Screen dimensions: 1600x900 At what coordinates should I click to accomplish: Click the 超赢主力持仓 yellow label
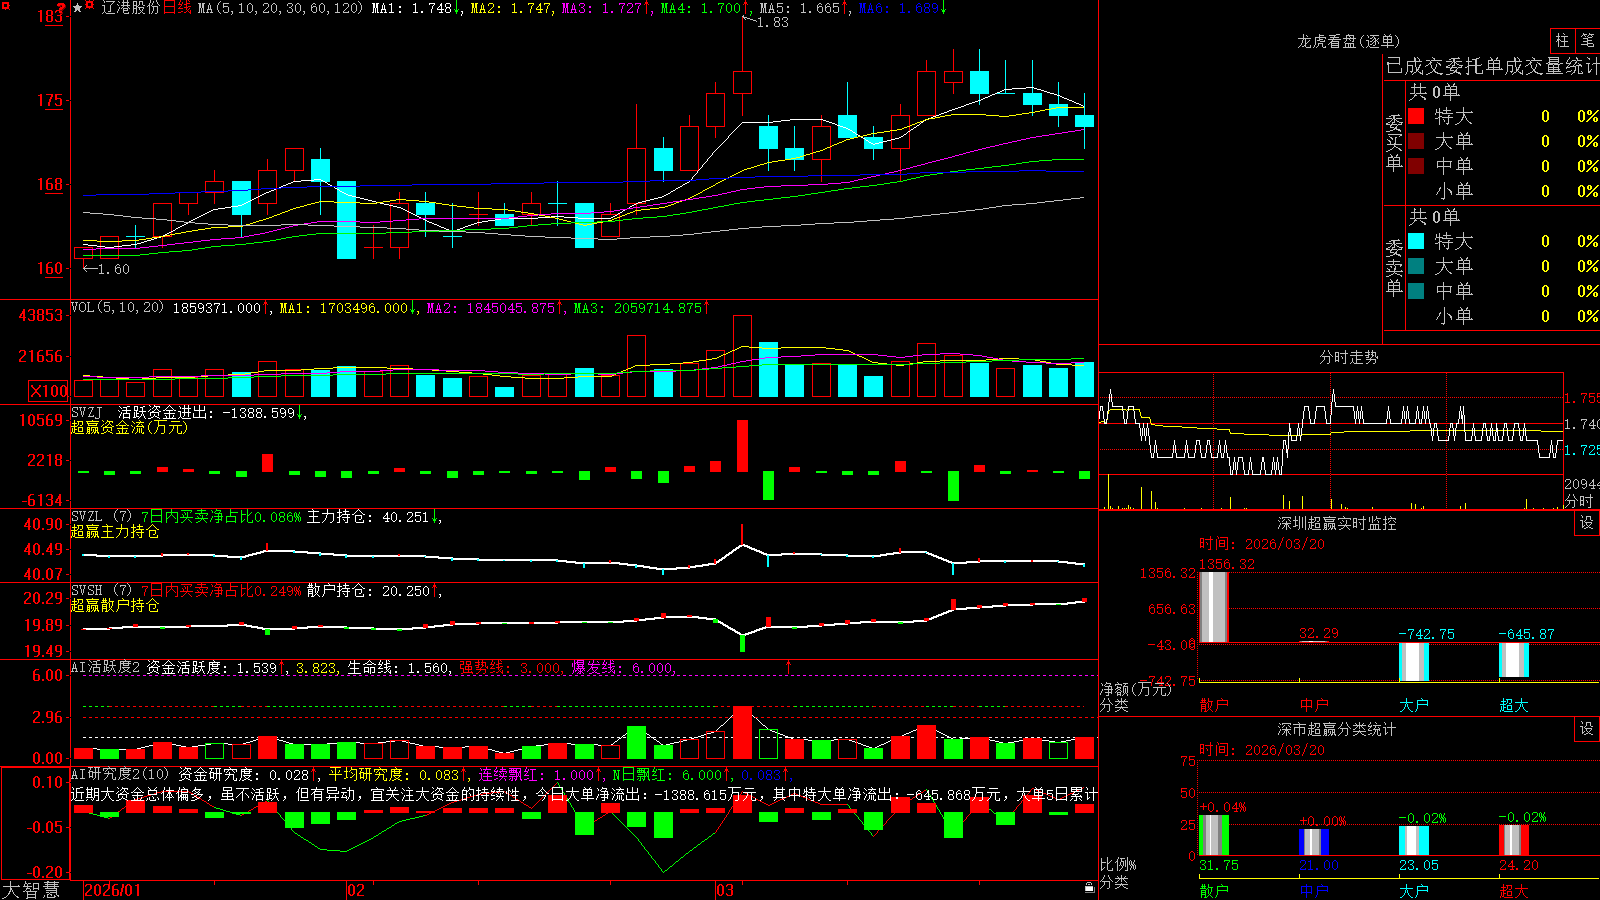click(x=115, y=531)
